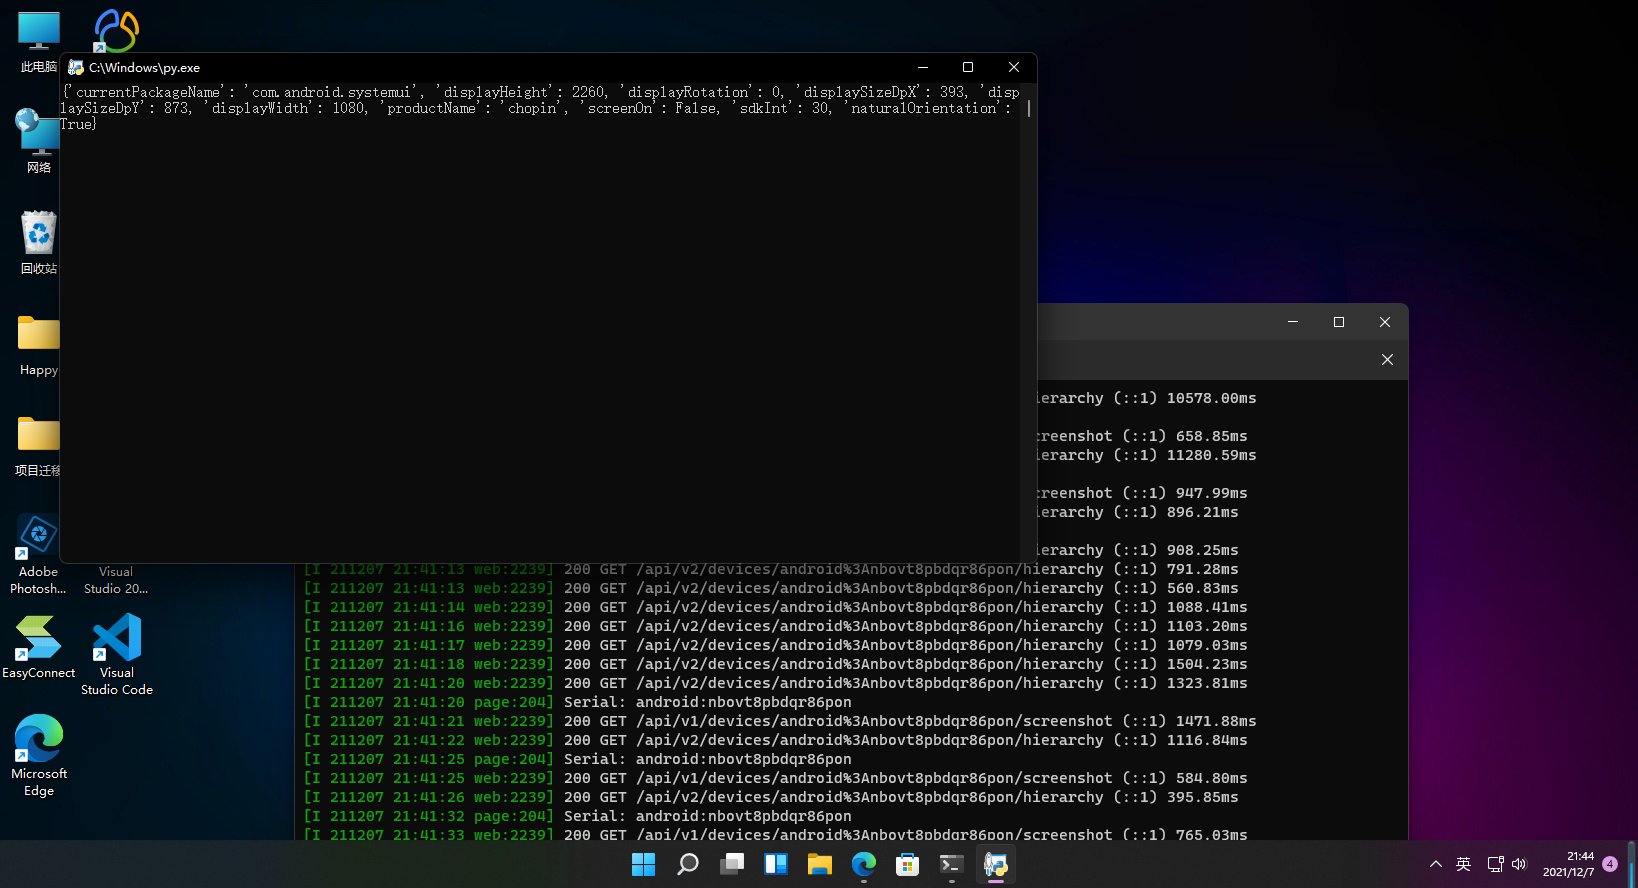
Task: Close the background terminal window
Action: [x=1385, y=322]
